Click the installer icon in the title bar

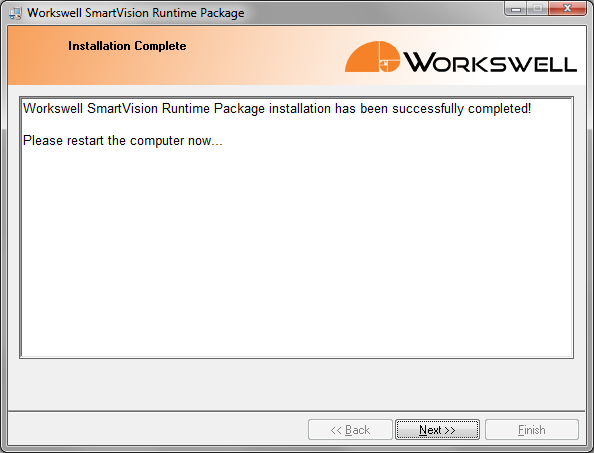click(15, 13)
